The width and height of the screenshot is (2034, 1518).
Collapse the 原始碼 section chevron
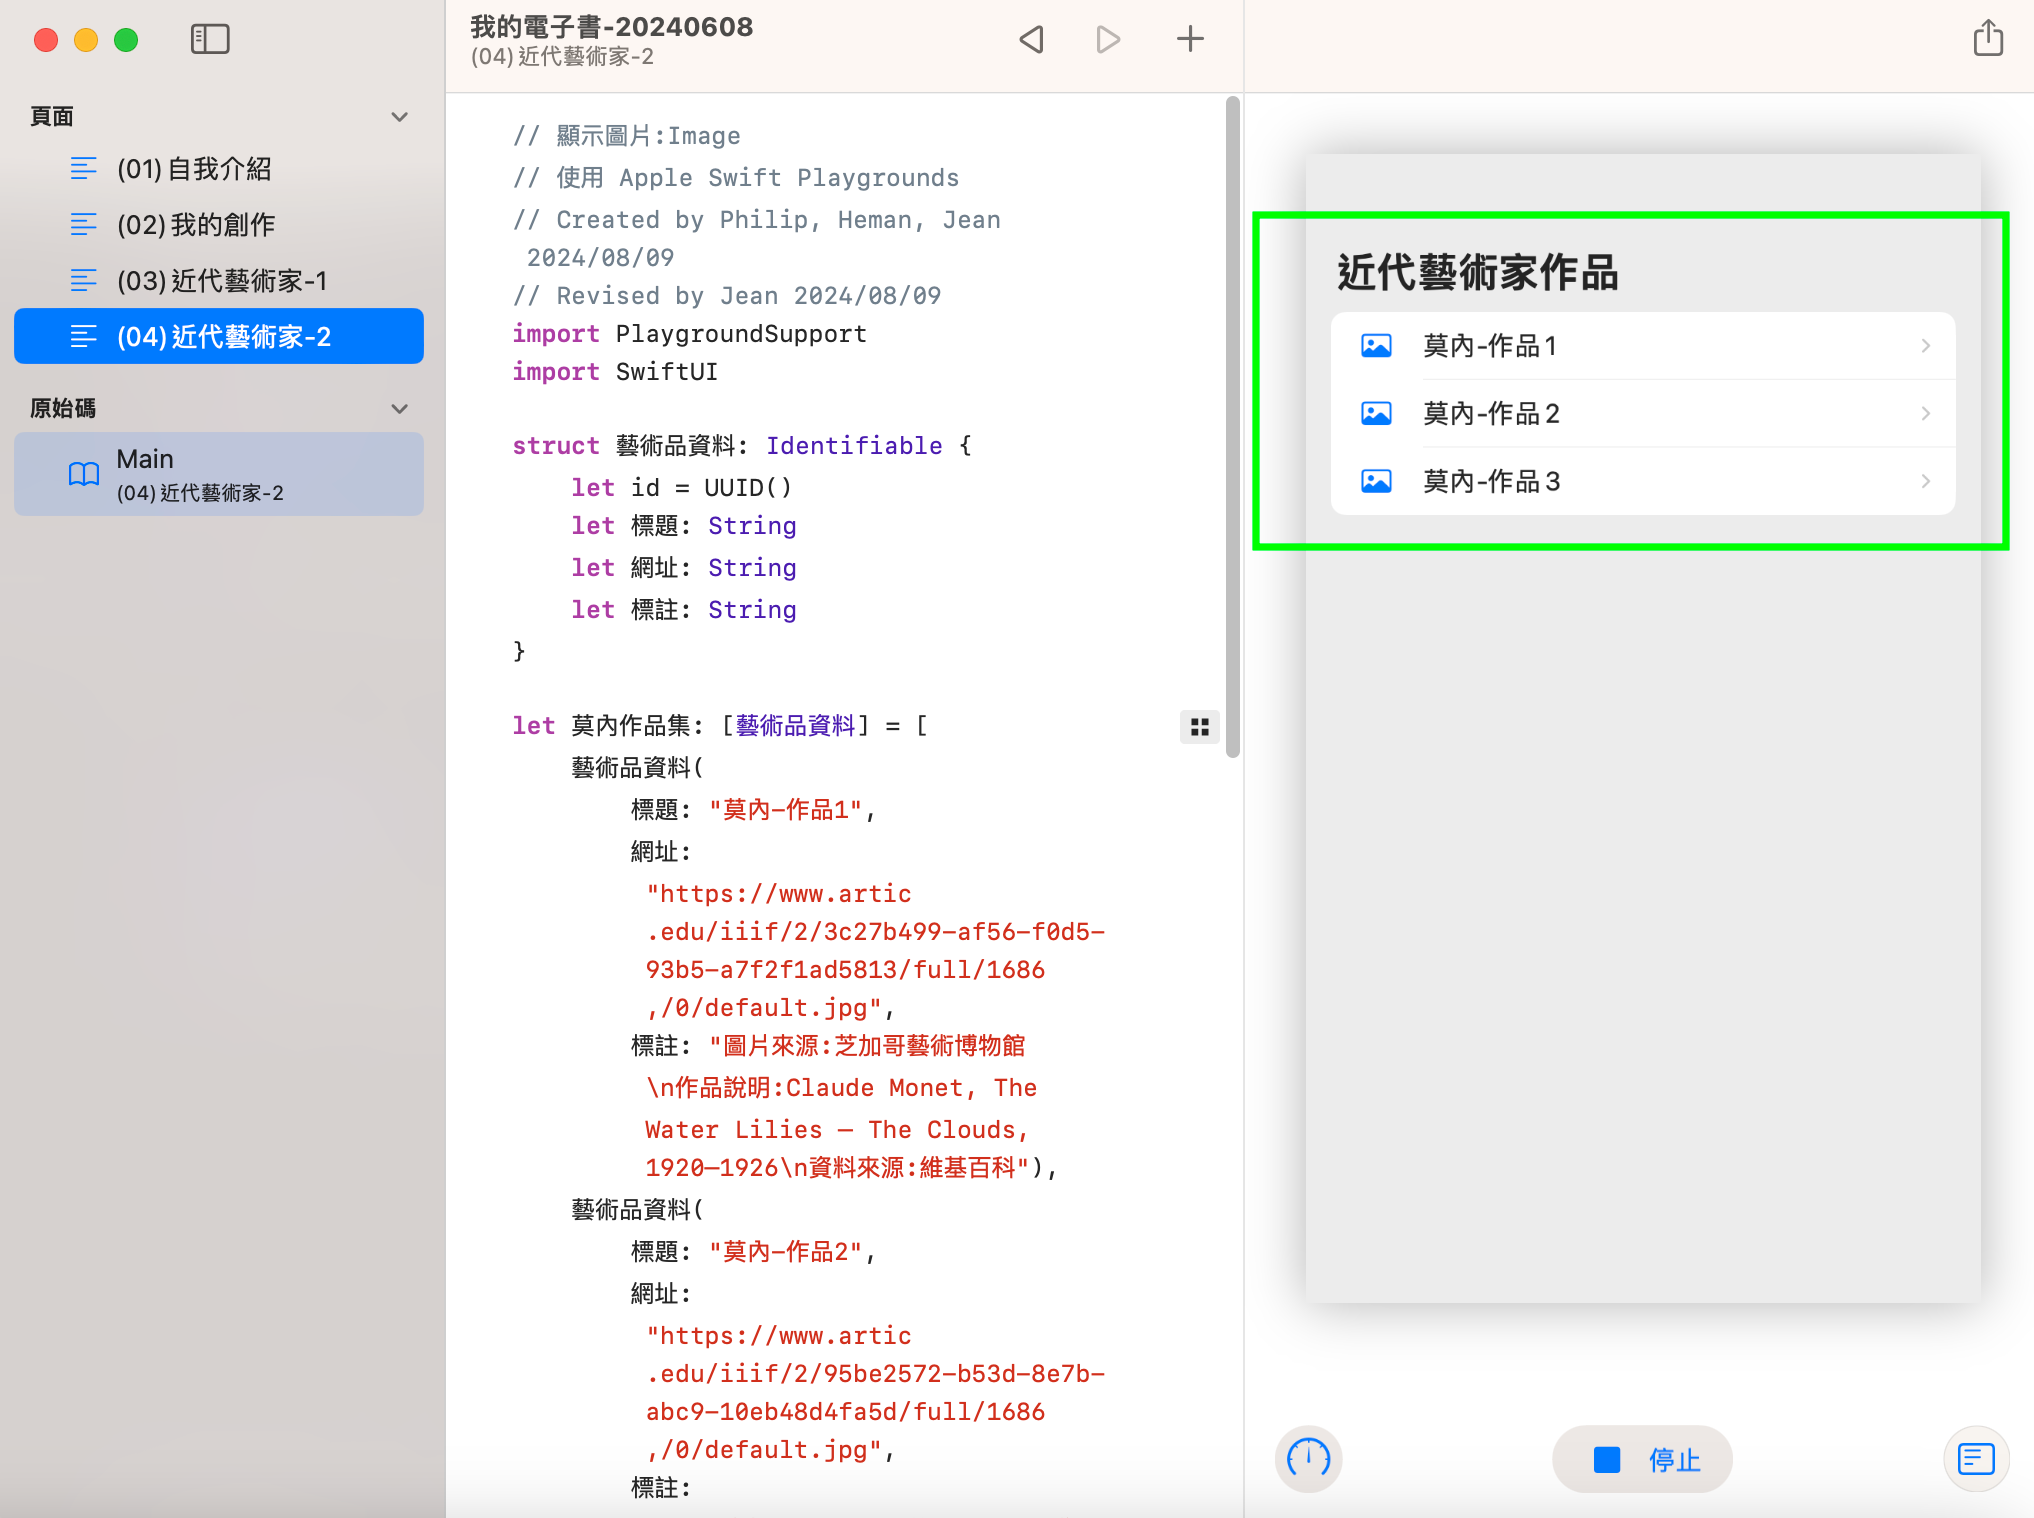[399, 409]
